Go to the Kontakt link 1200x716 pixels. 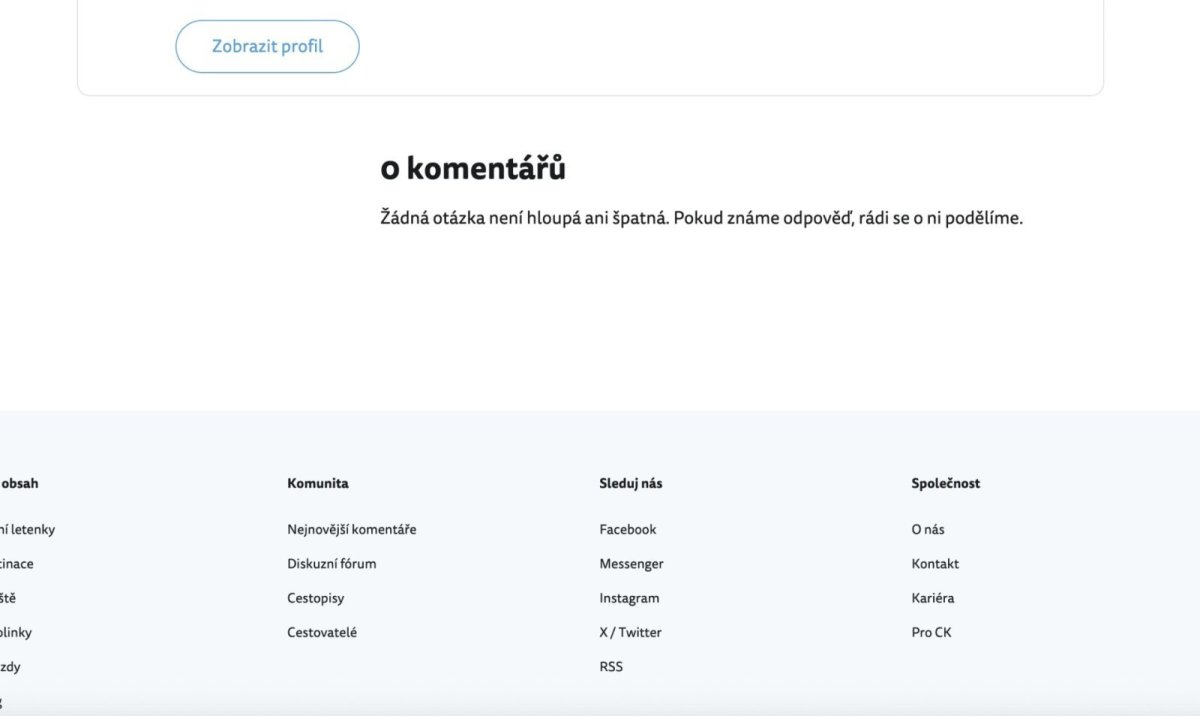[934, 564]
